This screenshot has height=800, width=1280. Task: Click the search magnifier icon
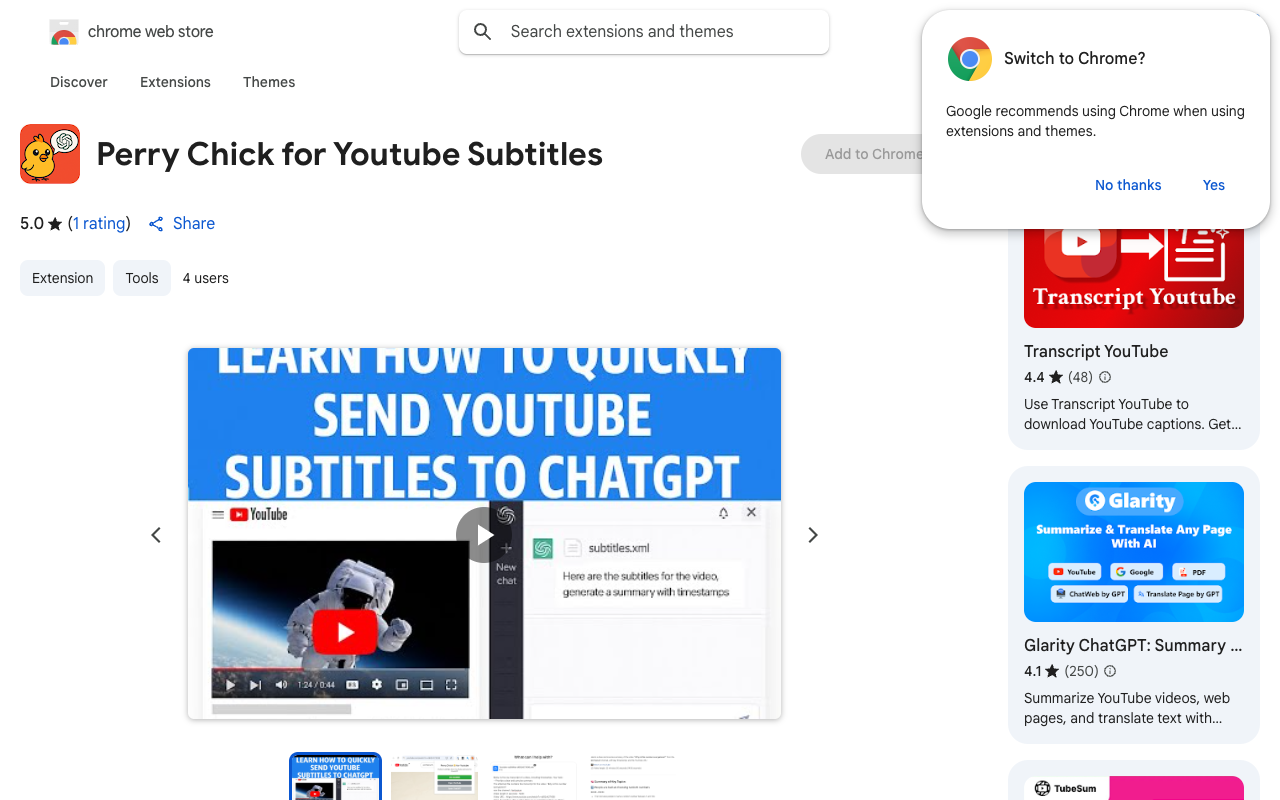coord(483,32)
